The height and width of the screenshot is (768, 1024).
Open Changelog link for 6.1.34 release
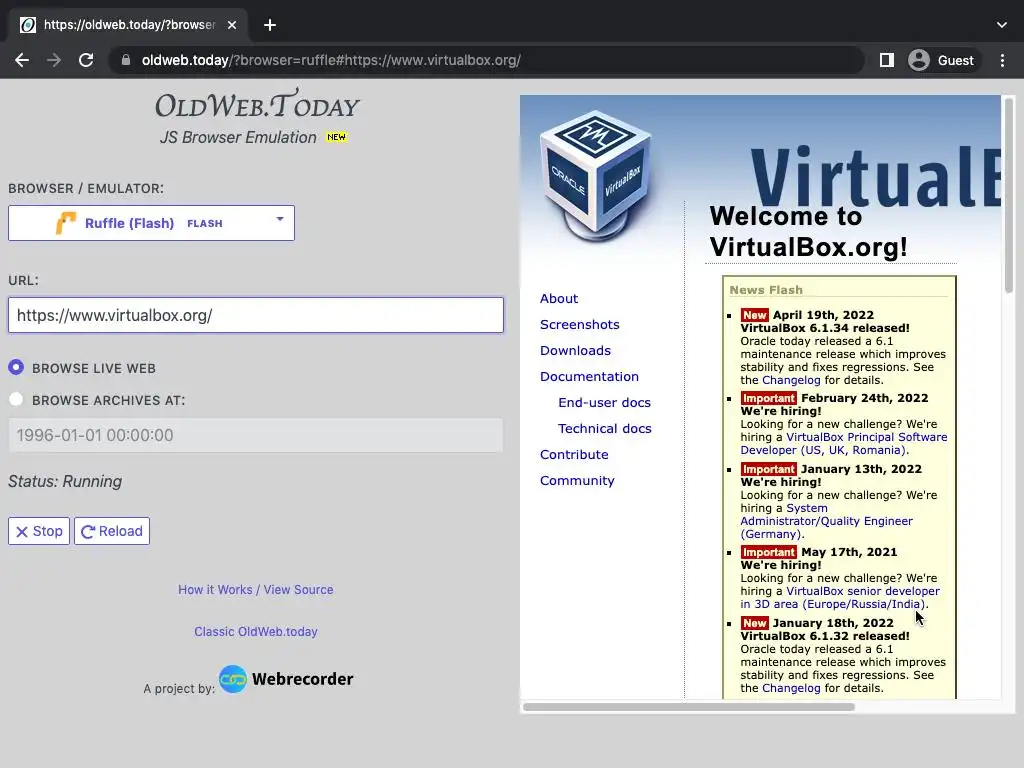pos(791,380)
